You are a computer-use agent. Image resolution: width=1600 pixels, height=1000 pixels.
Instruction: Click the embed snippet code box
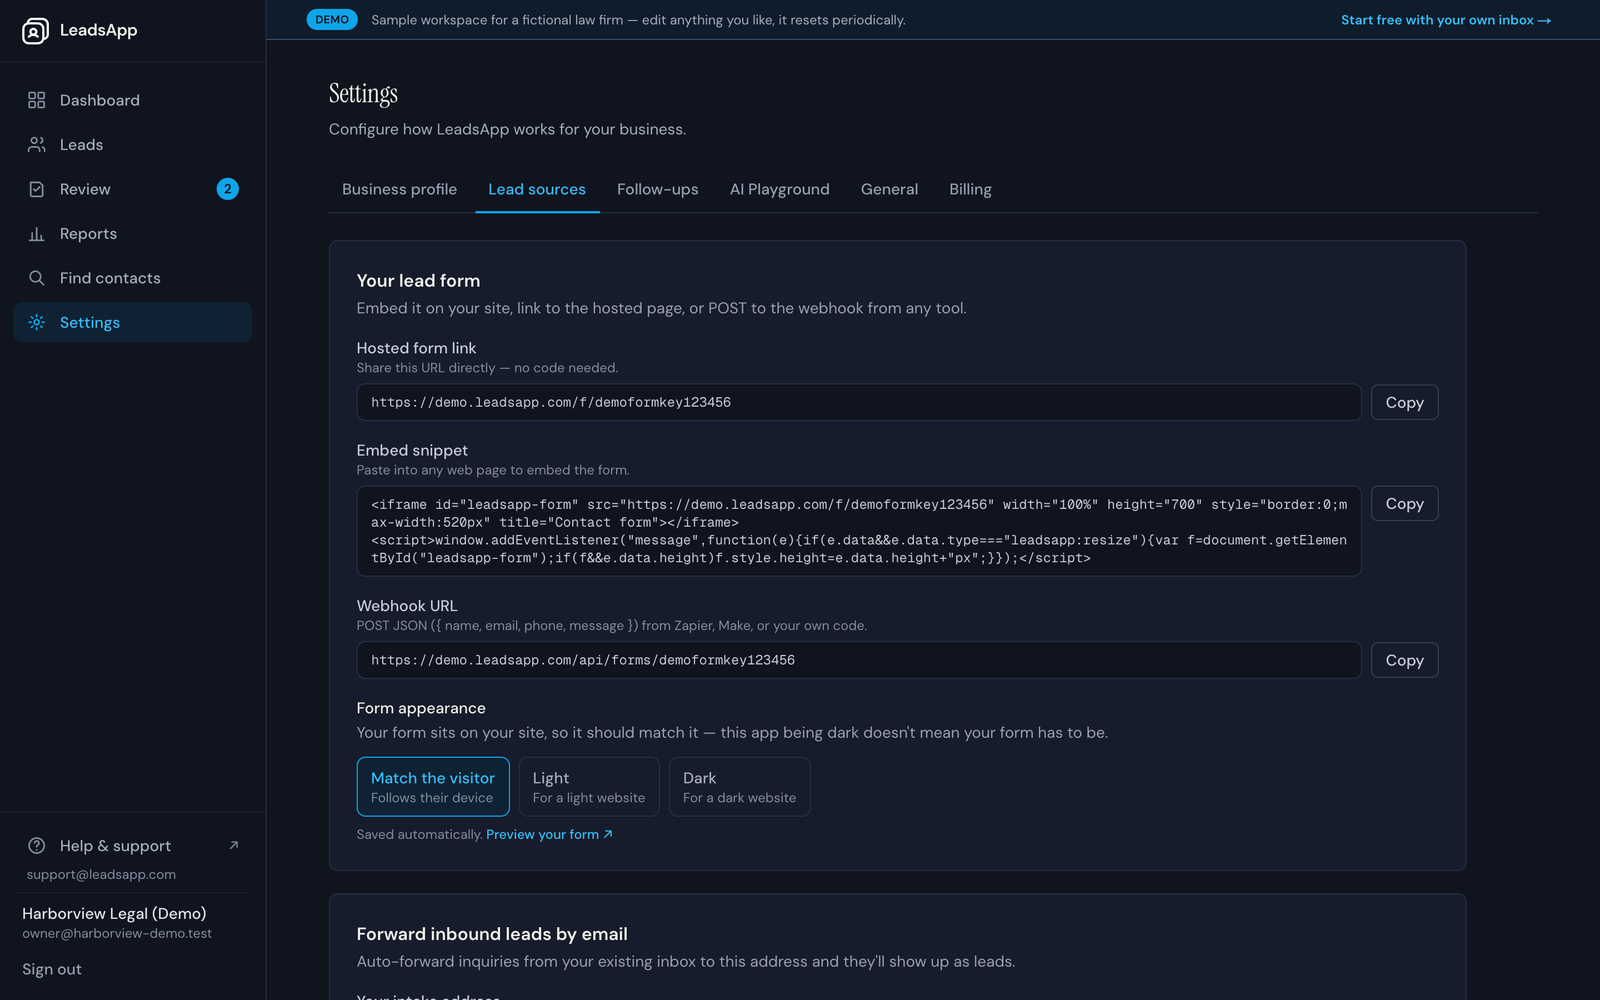(x=859, y=531)
